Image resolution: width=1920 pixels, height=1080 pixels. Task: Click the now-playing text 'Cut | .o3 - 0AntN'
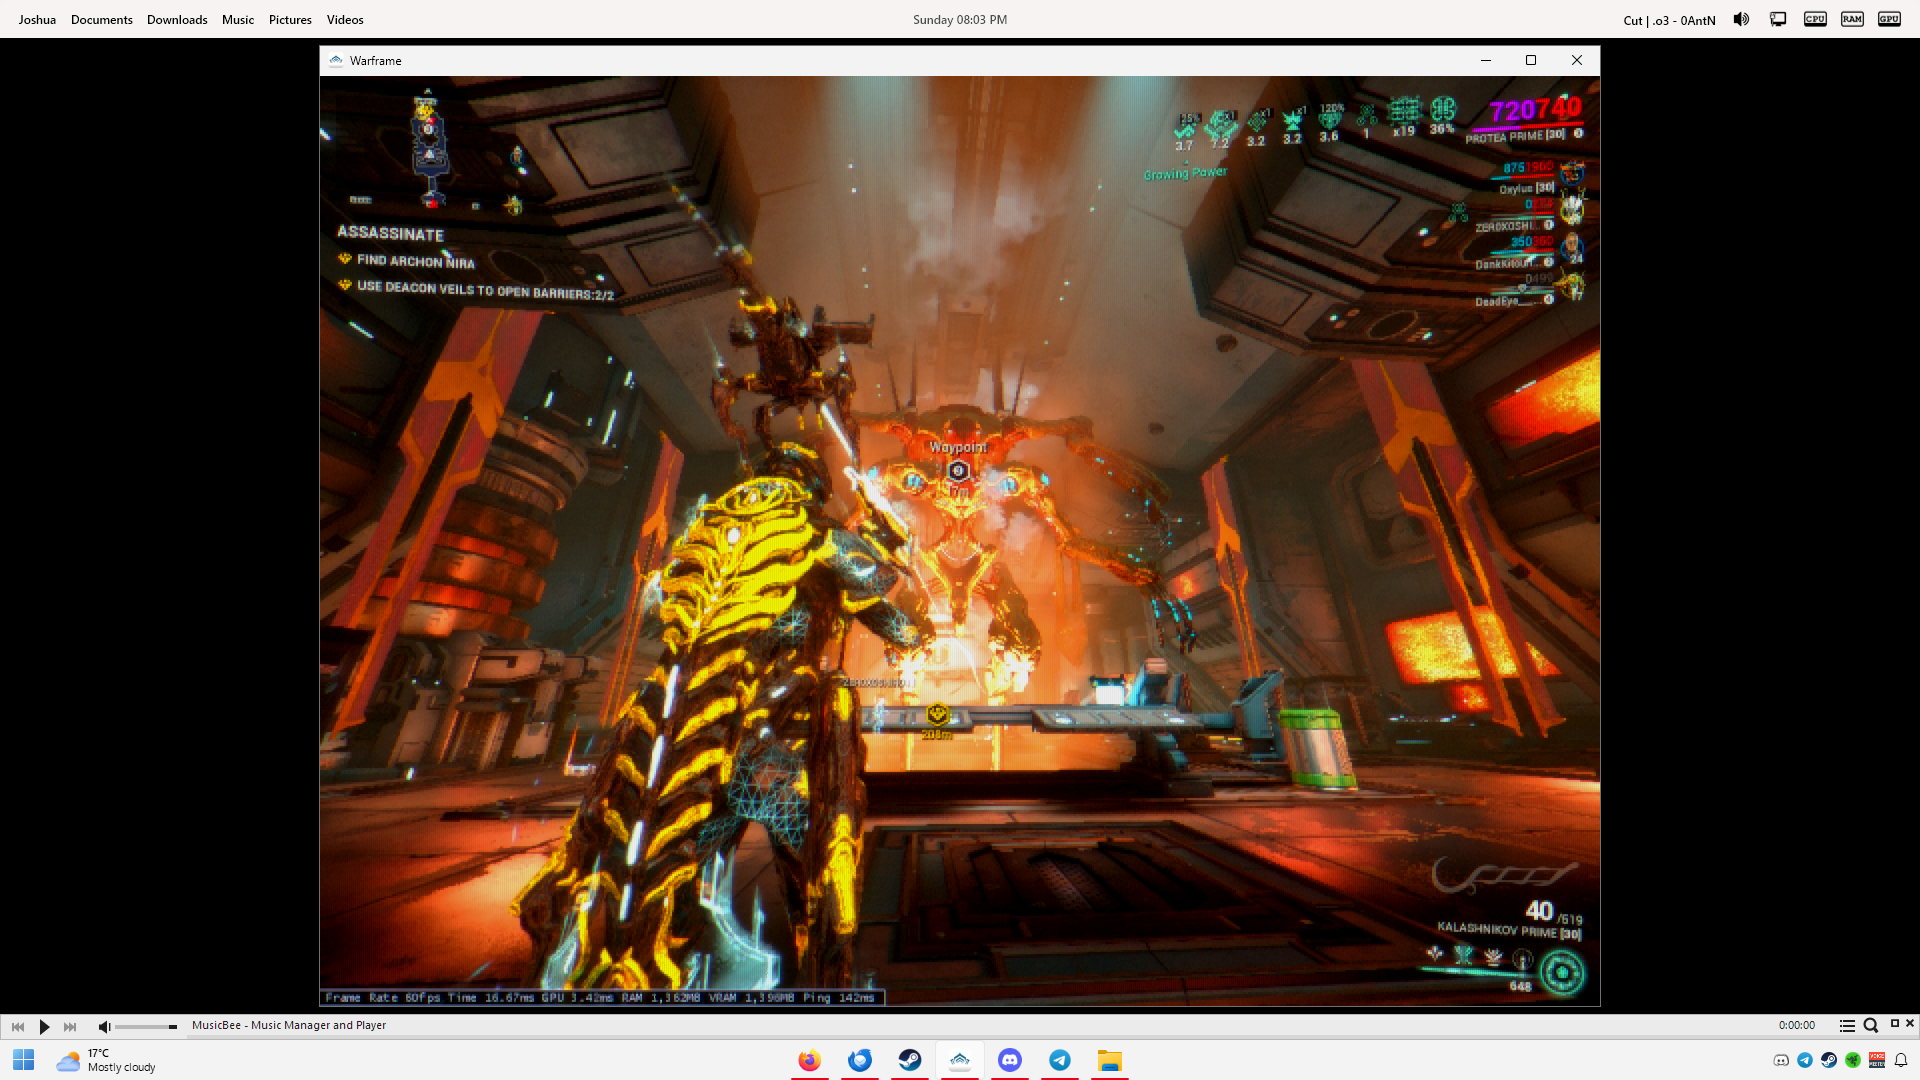(x=1669, y=20)
